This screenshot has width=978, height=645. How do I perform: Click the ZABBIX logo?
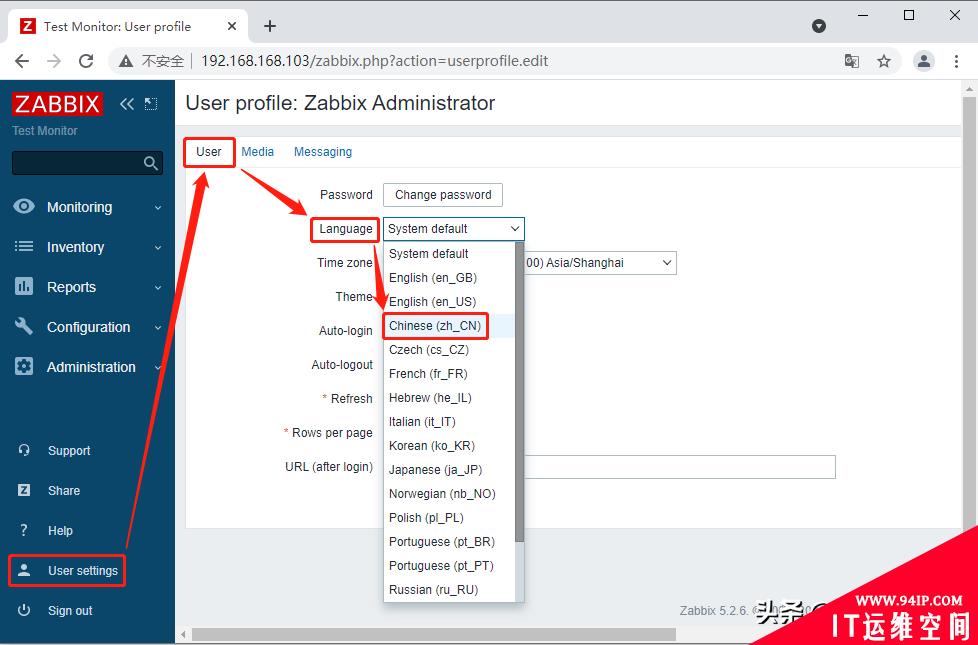57,104
